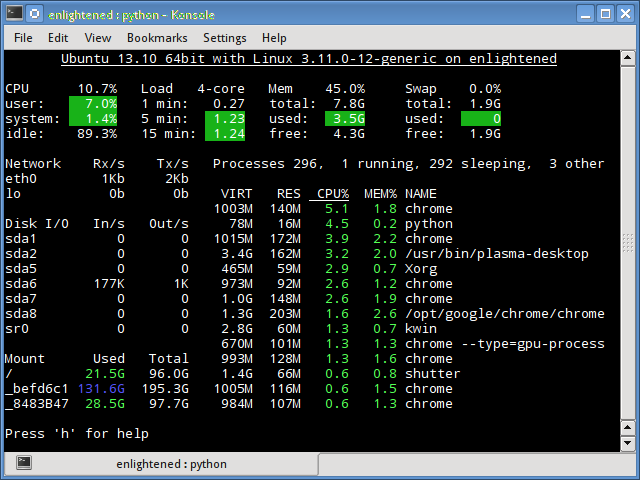
Task: Click the eth0 network interface row
Action: [97, 178]
